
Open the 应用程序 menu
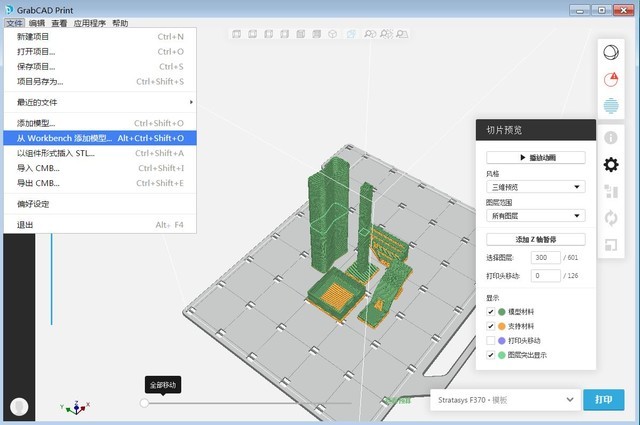click(x=89, y=23)
